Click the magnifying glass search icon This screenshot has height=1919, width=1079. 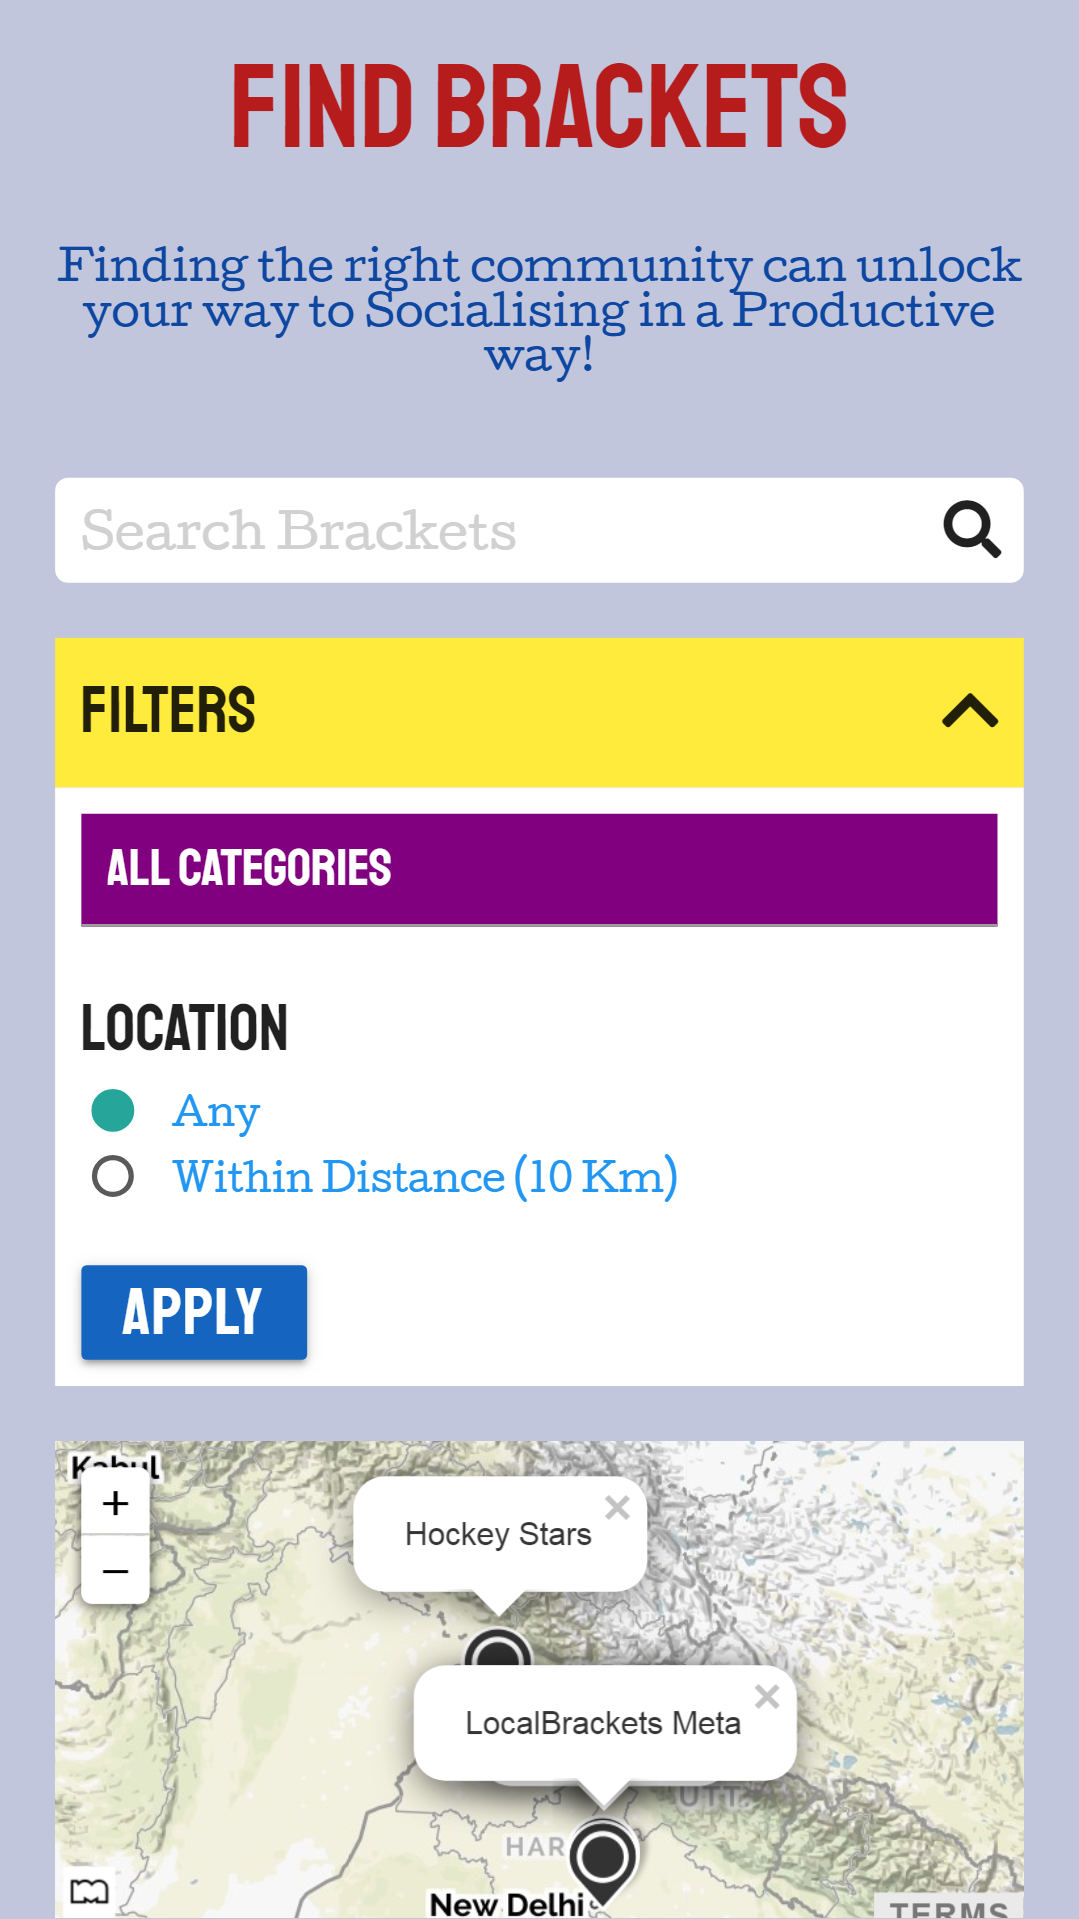coord(972,530)
